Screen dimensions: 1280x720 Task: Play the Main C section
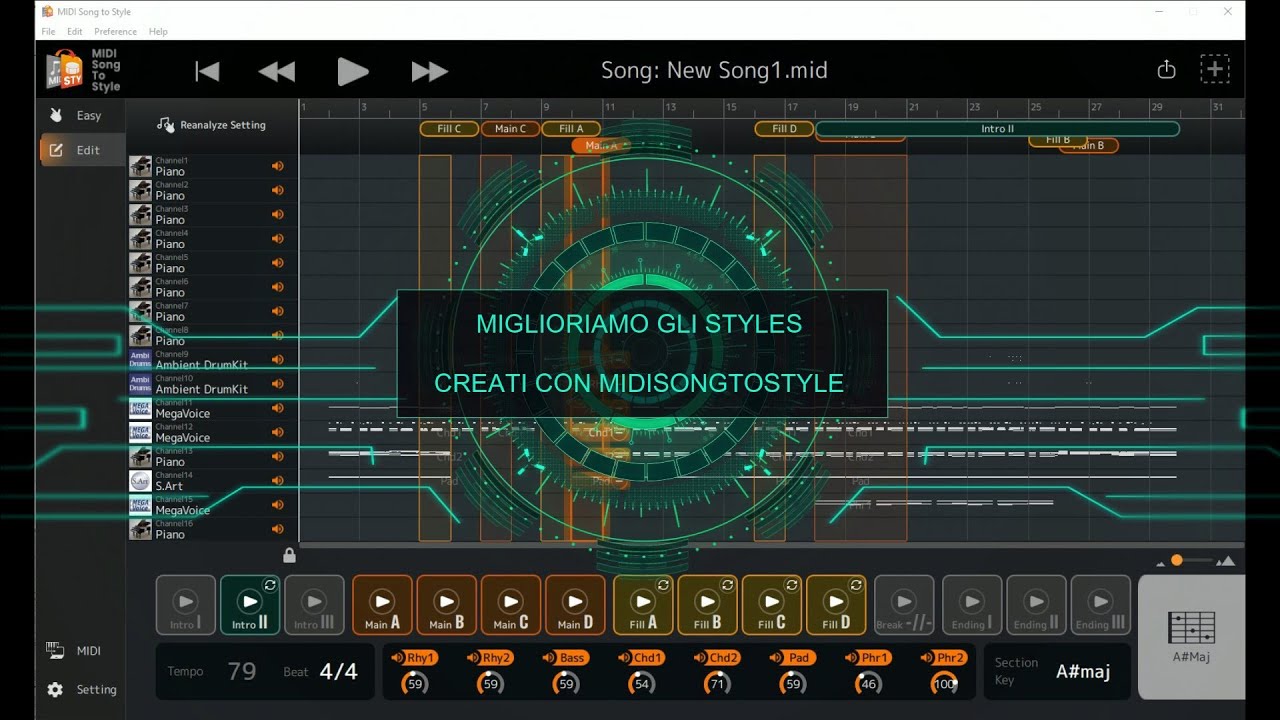510,605
